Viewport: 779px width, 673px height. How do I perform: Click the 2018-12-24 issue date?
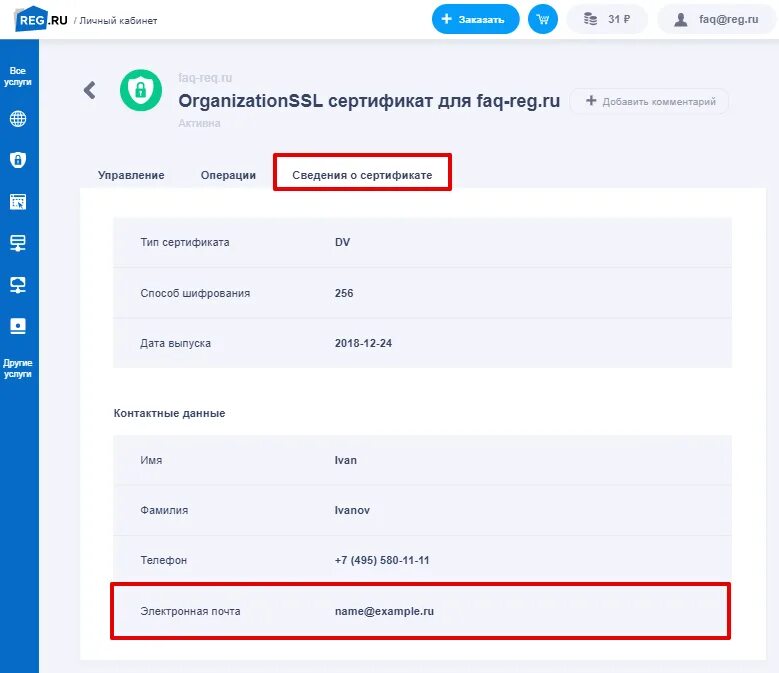(x=363, y=343)
